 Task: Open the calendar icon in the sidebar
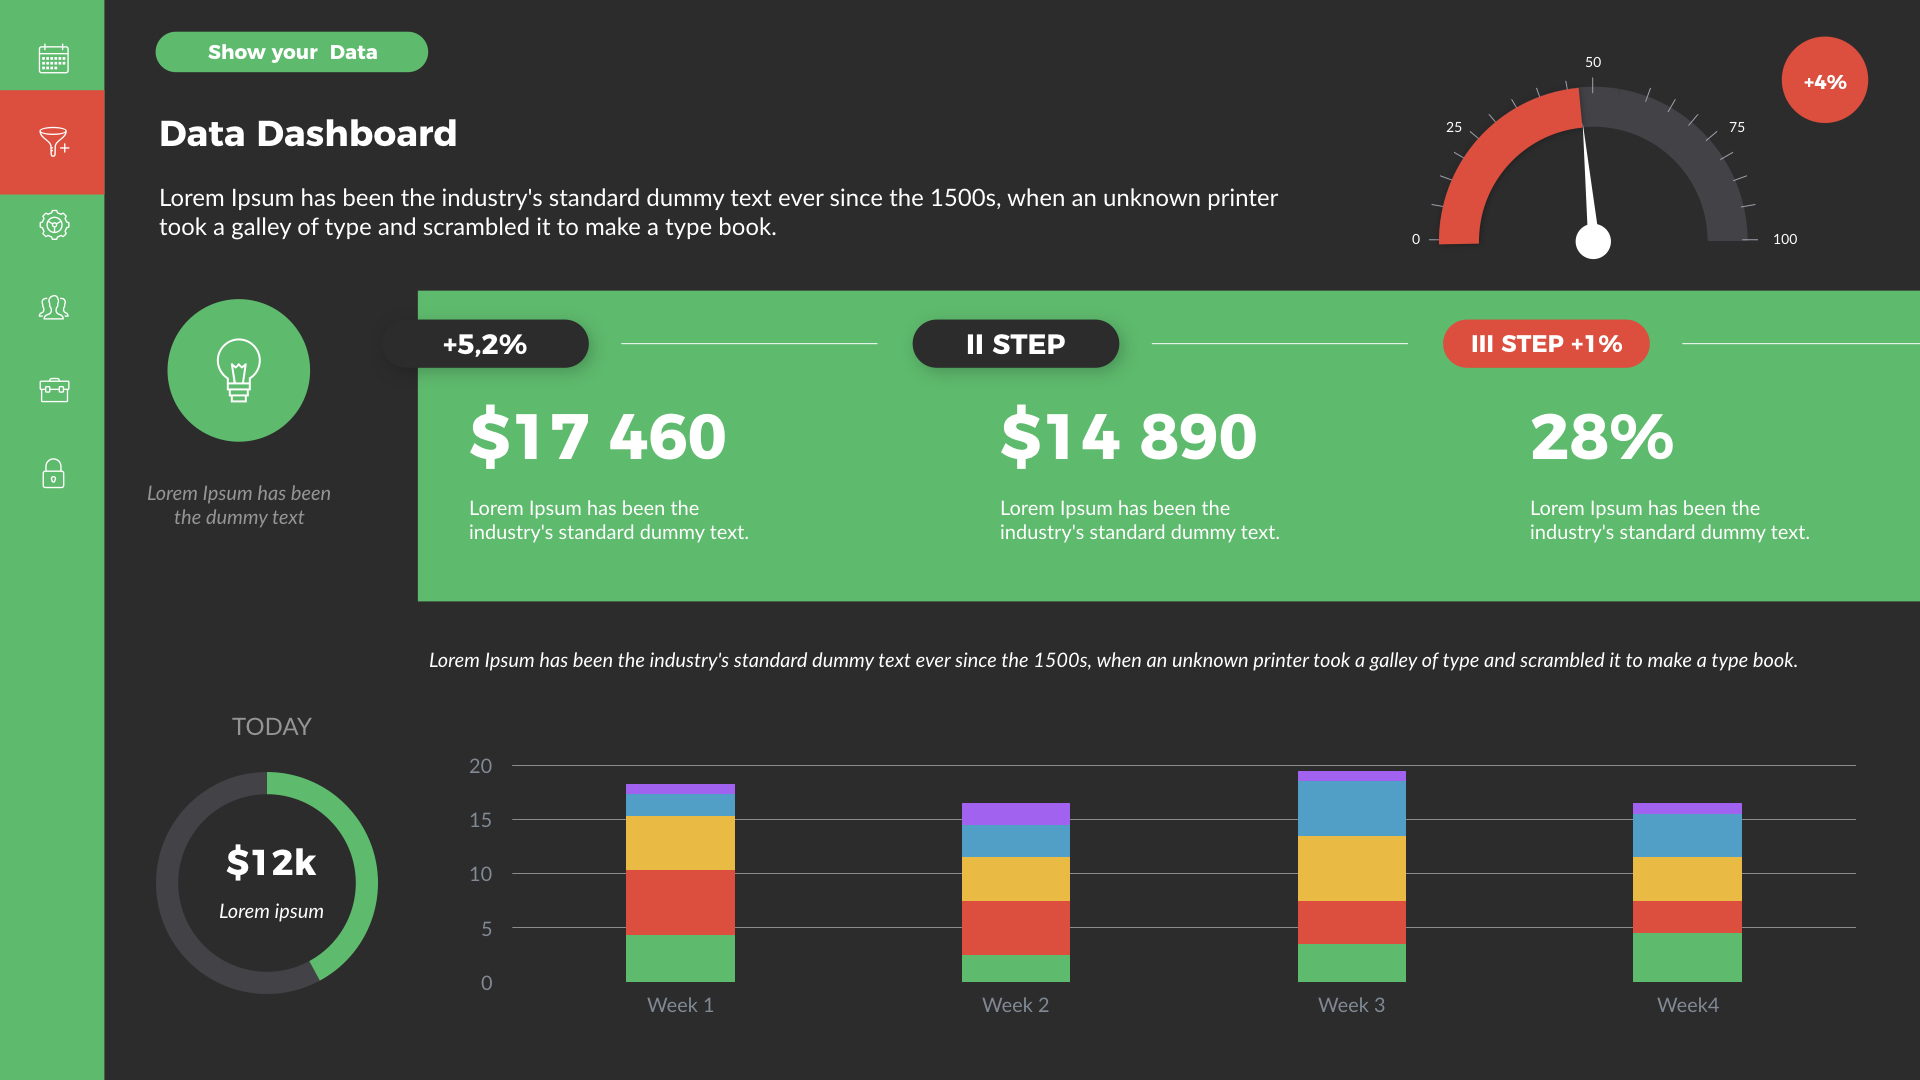(52, 58)
